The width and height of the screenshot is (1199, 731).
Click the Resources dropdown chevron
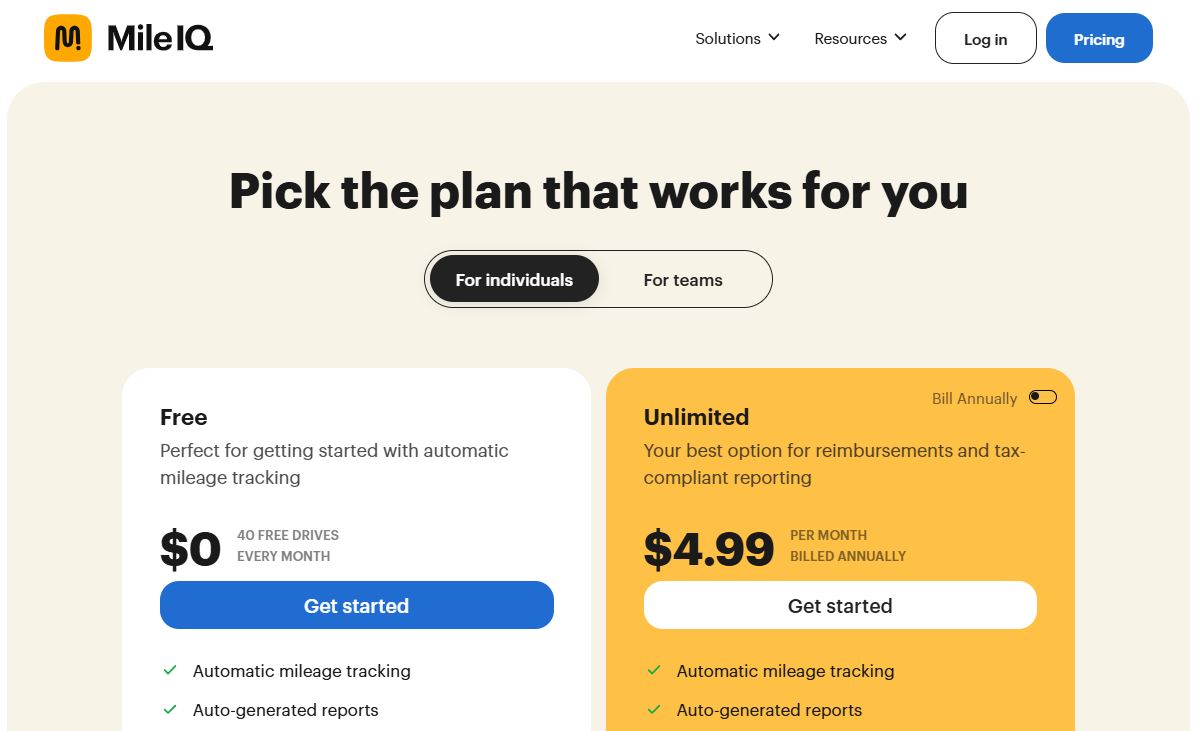[901, 38]
